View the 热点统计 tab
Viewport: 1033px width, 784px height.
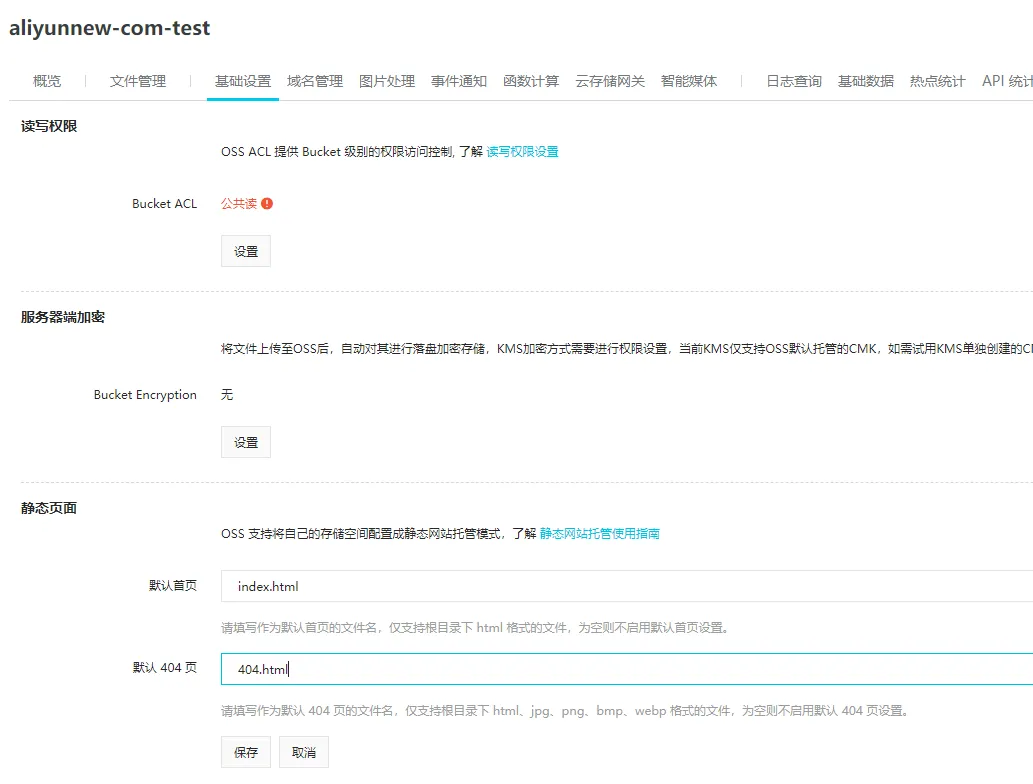[x=938, y=81]
